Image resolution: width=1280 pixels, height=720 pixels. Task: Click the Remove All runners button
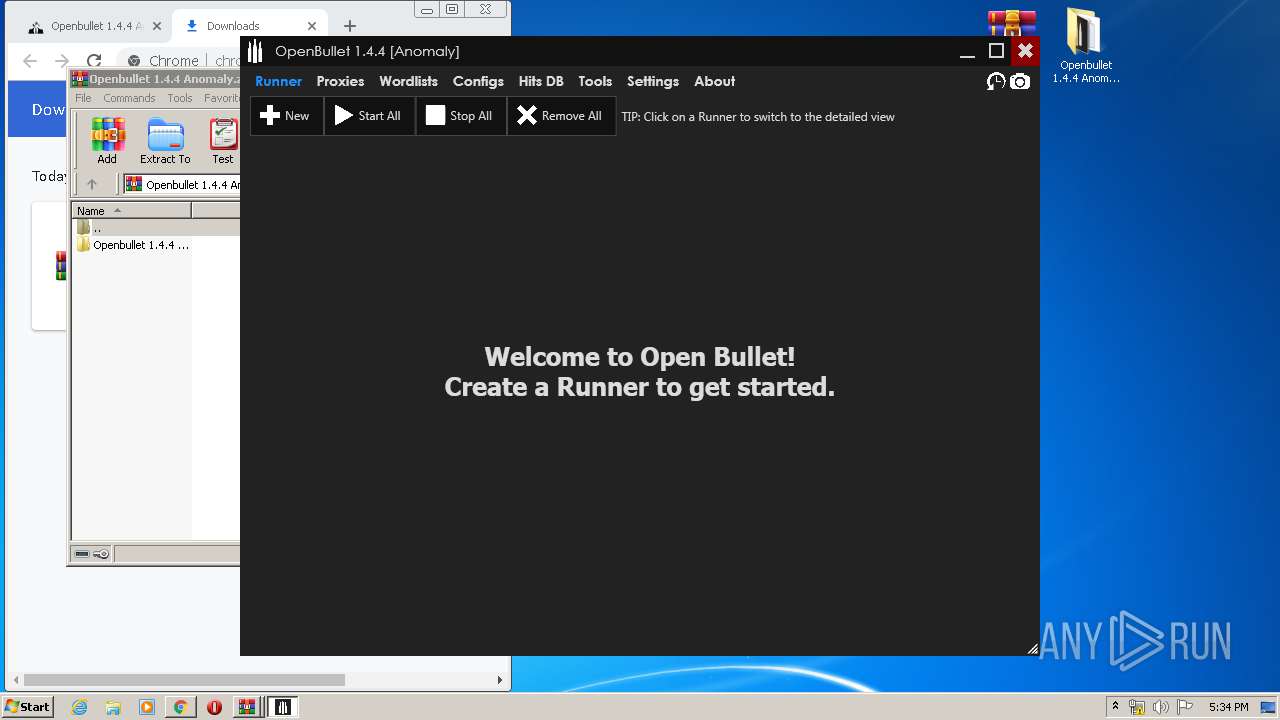pos(561,116)
